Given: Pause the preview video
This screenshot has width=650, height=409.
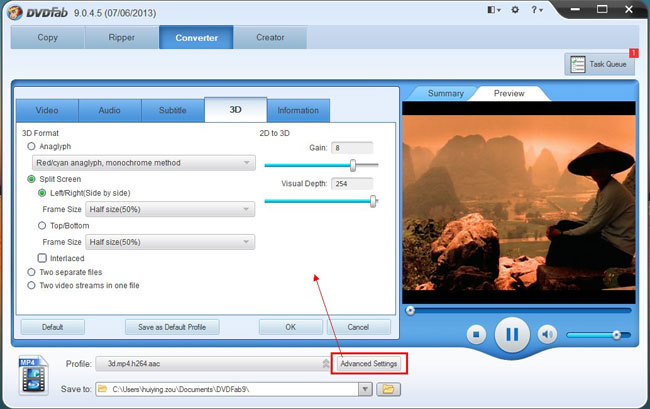Looking at the screenshot, I should tap(512, 334).
